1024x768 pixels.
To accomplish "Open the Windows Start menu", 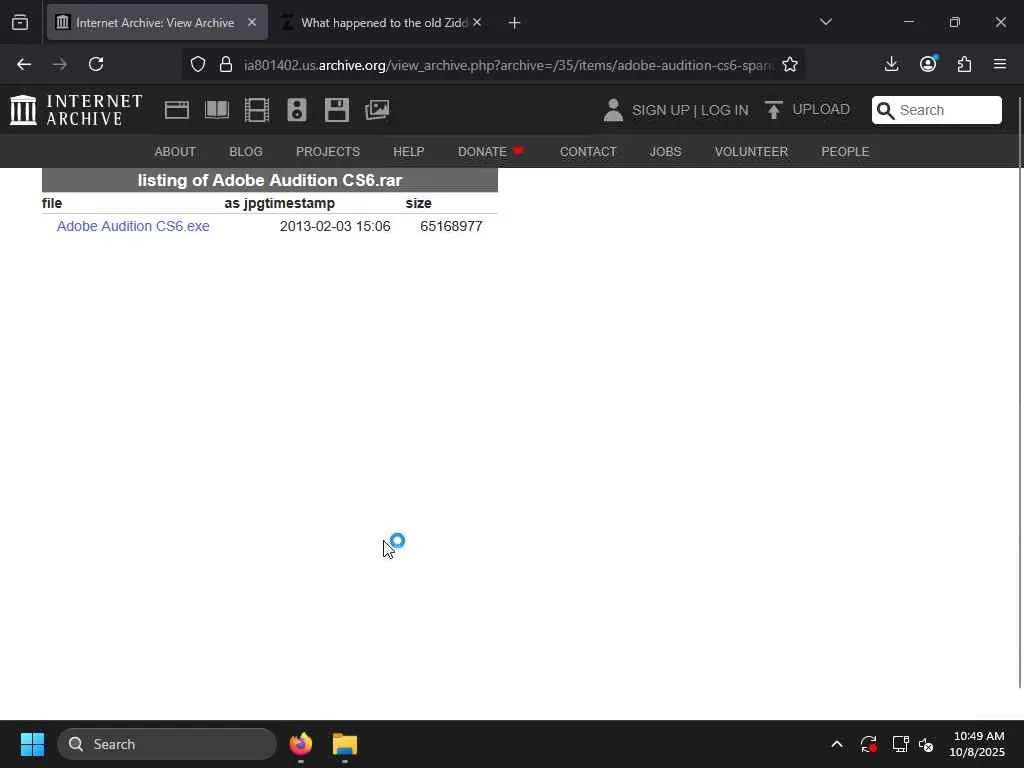I will [x=32, y=744].
